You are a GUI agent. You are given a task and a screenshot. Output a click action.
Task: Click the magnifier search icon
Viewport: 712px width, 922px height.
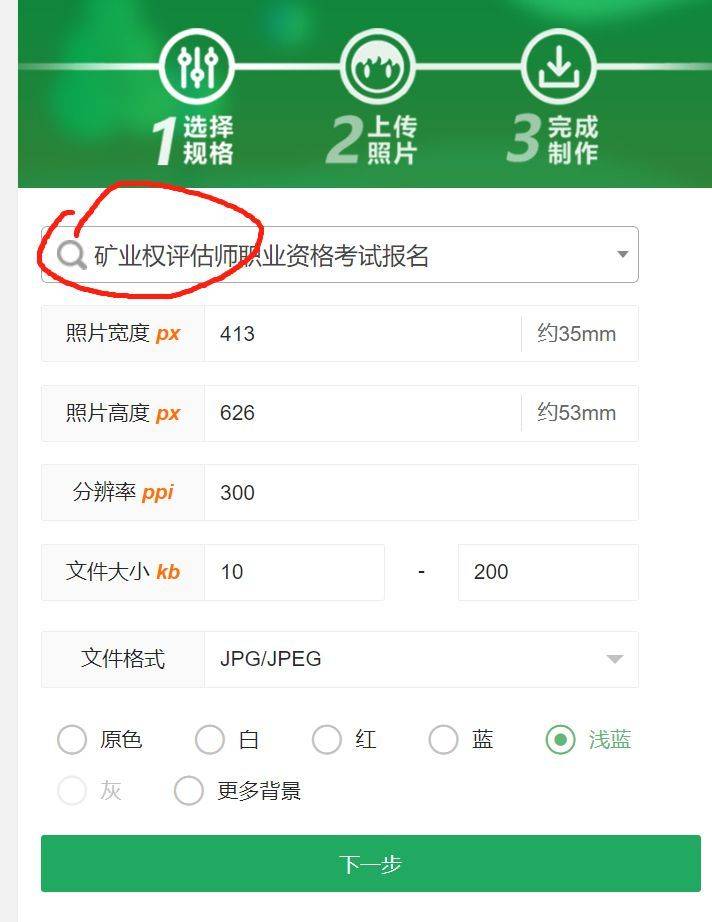point(72,255)
